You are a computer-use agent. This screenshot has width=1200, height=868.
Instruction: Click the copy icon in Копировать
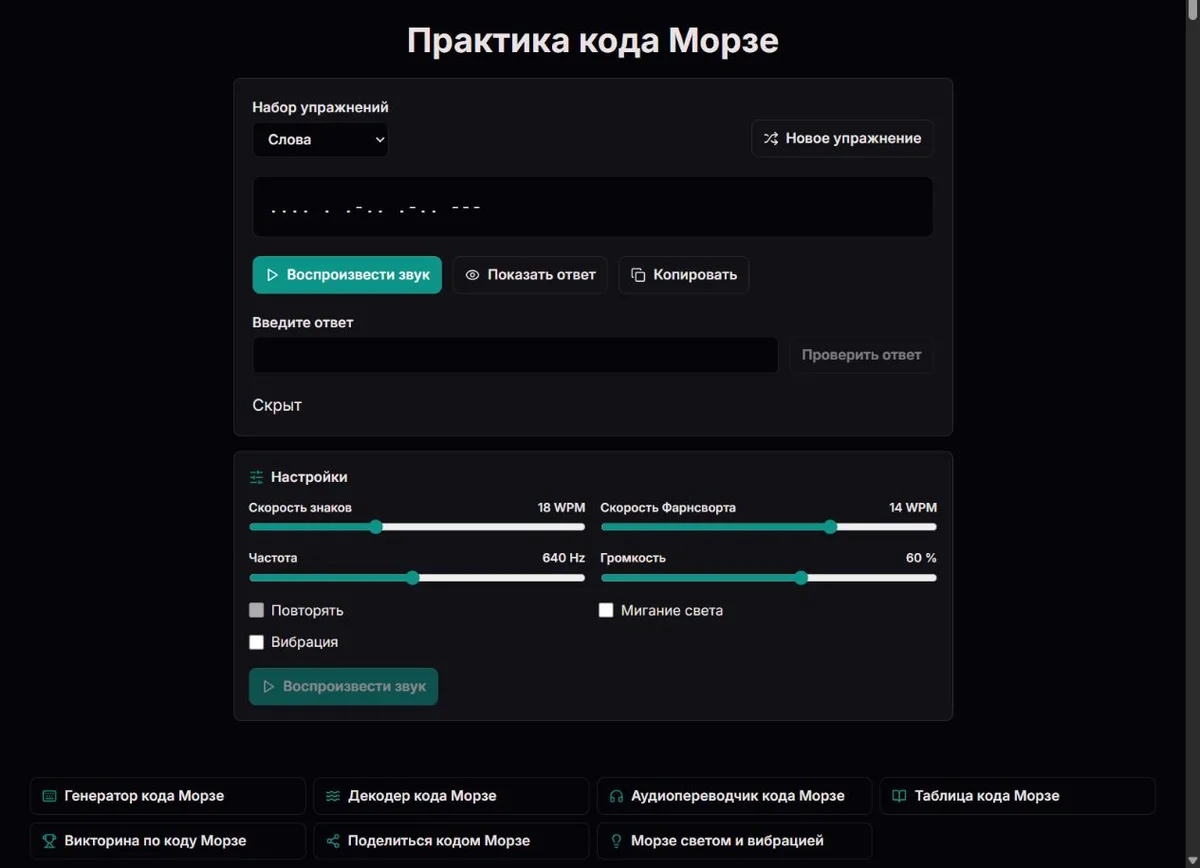tap(639, 275)
